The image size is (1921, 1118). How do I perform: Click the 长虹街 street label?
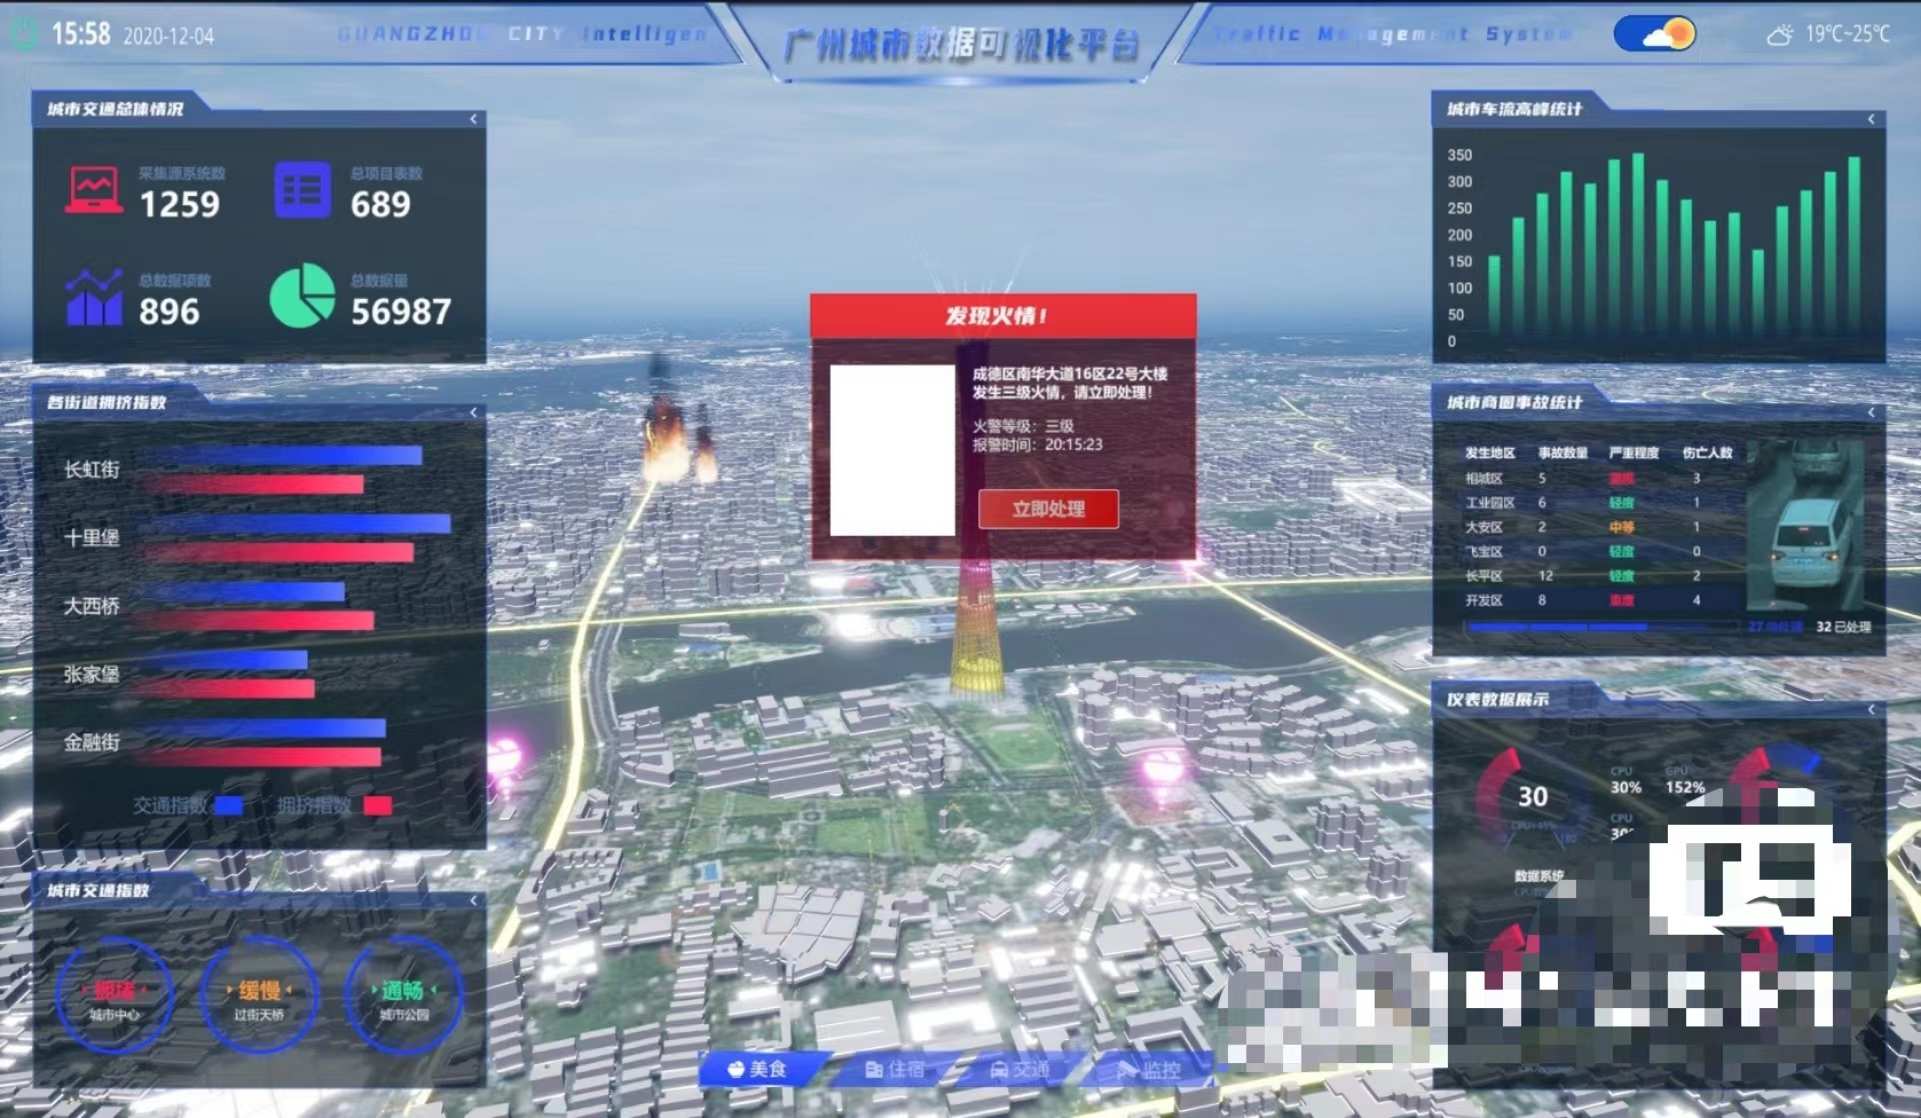coord(92,469)
